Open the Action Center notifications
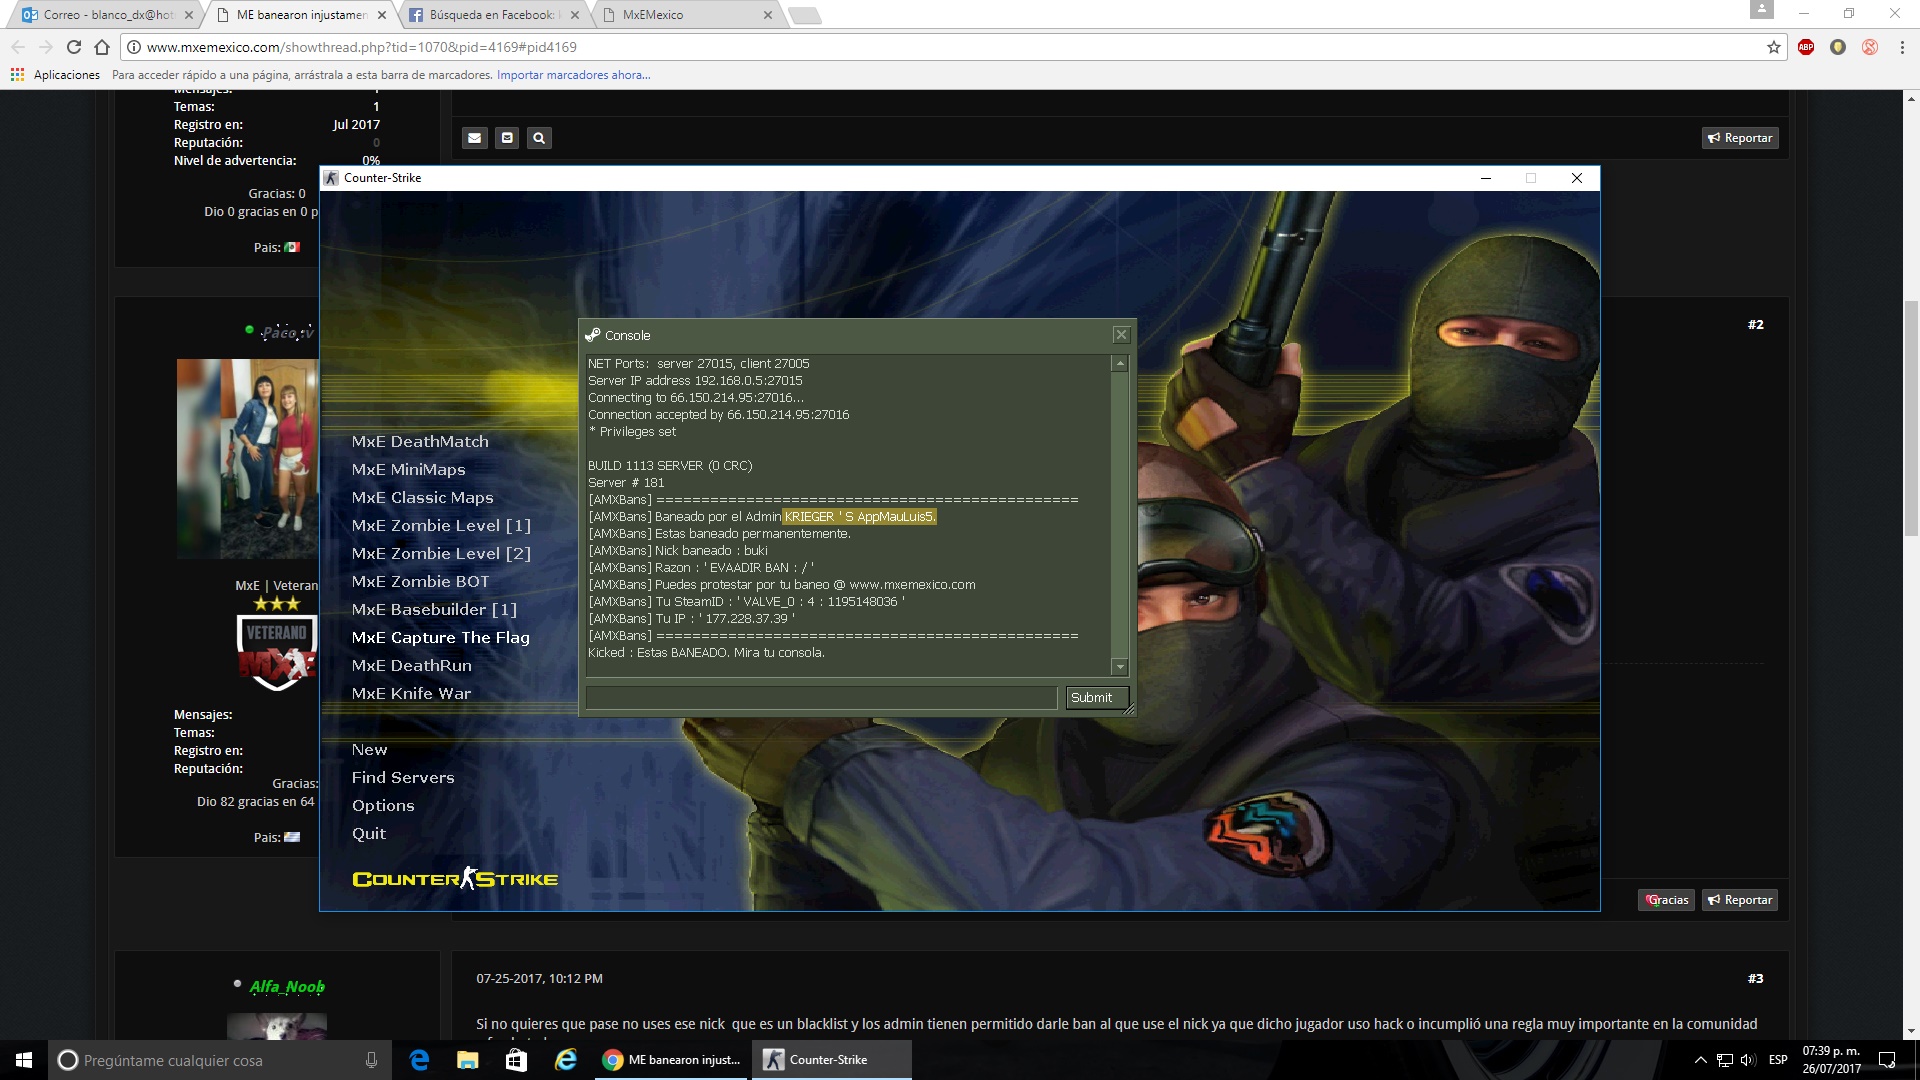The width and height of the screenshot is (1920, 1080). (1887, 1060)
